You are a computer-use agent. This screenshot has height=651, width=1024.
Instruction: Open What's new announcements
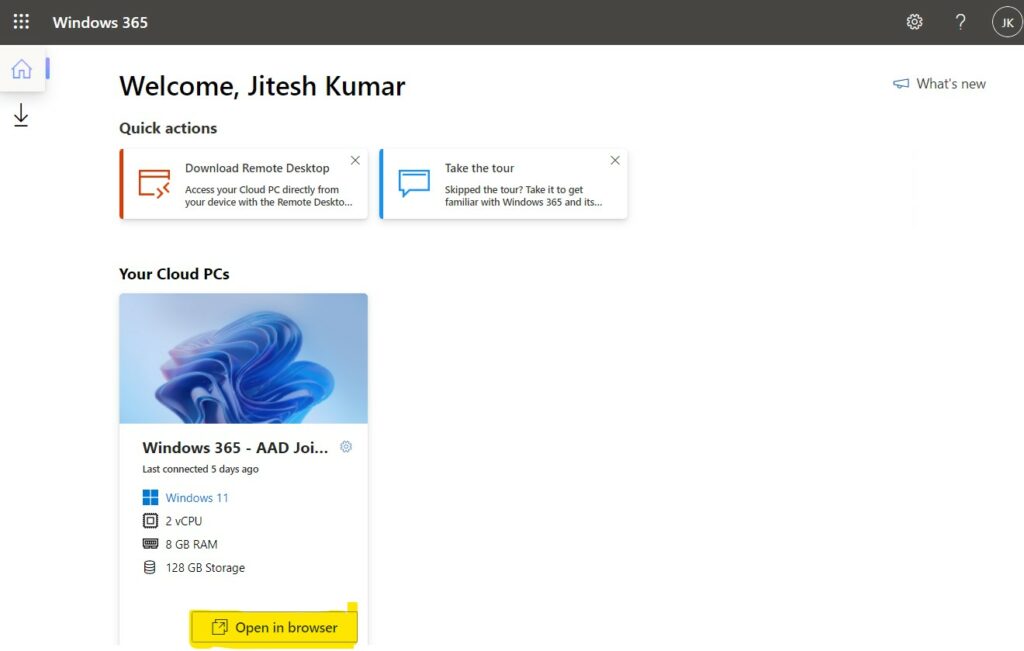939,84
